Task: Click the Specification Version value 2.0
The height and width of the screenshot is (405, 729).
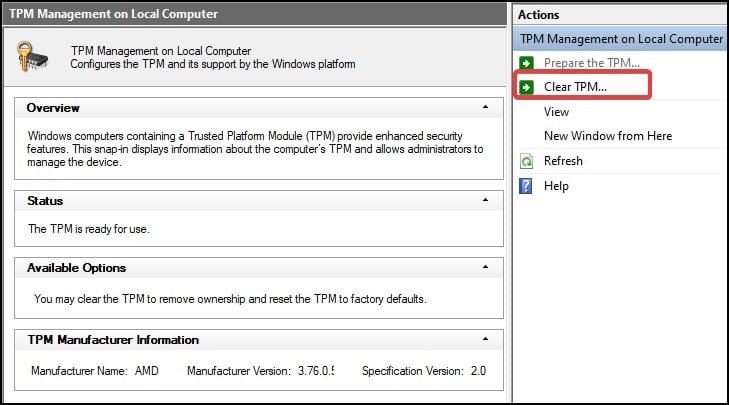Action: [477, 371]
